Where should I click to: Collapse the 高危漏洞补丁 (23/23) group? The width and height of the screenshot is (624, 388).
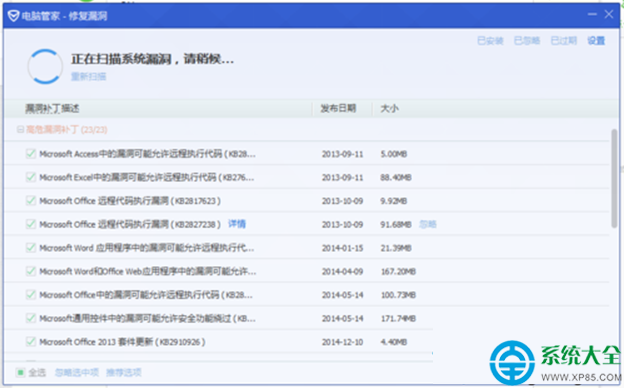tap(20, 129)
